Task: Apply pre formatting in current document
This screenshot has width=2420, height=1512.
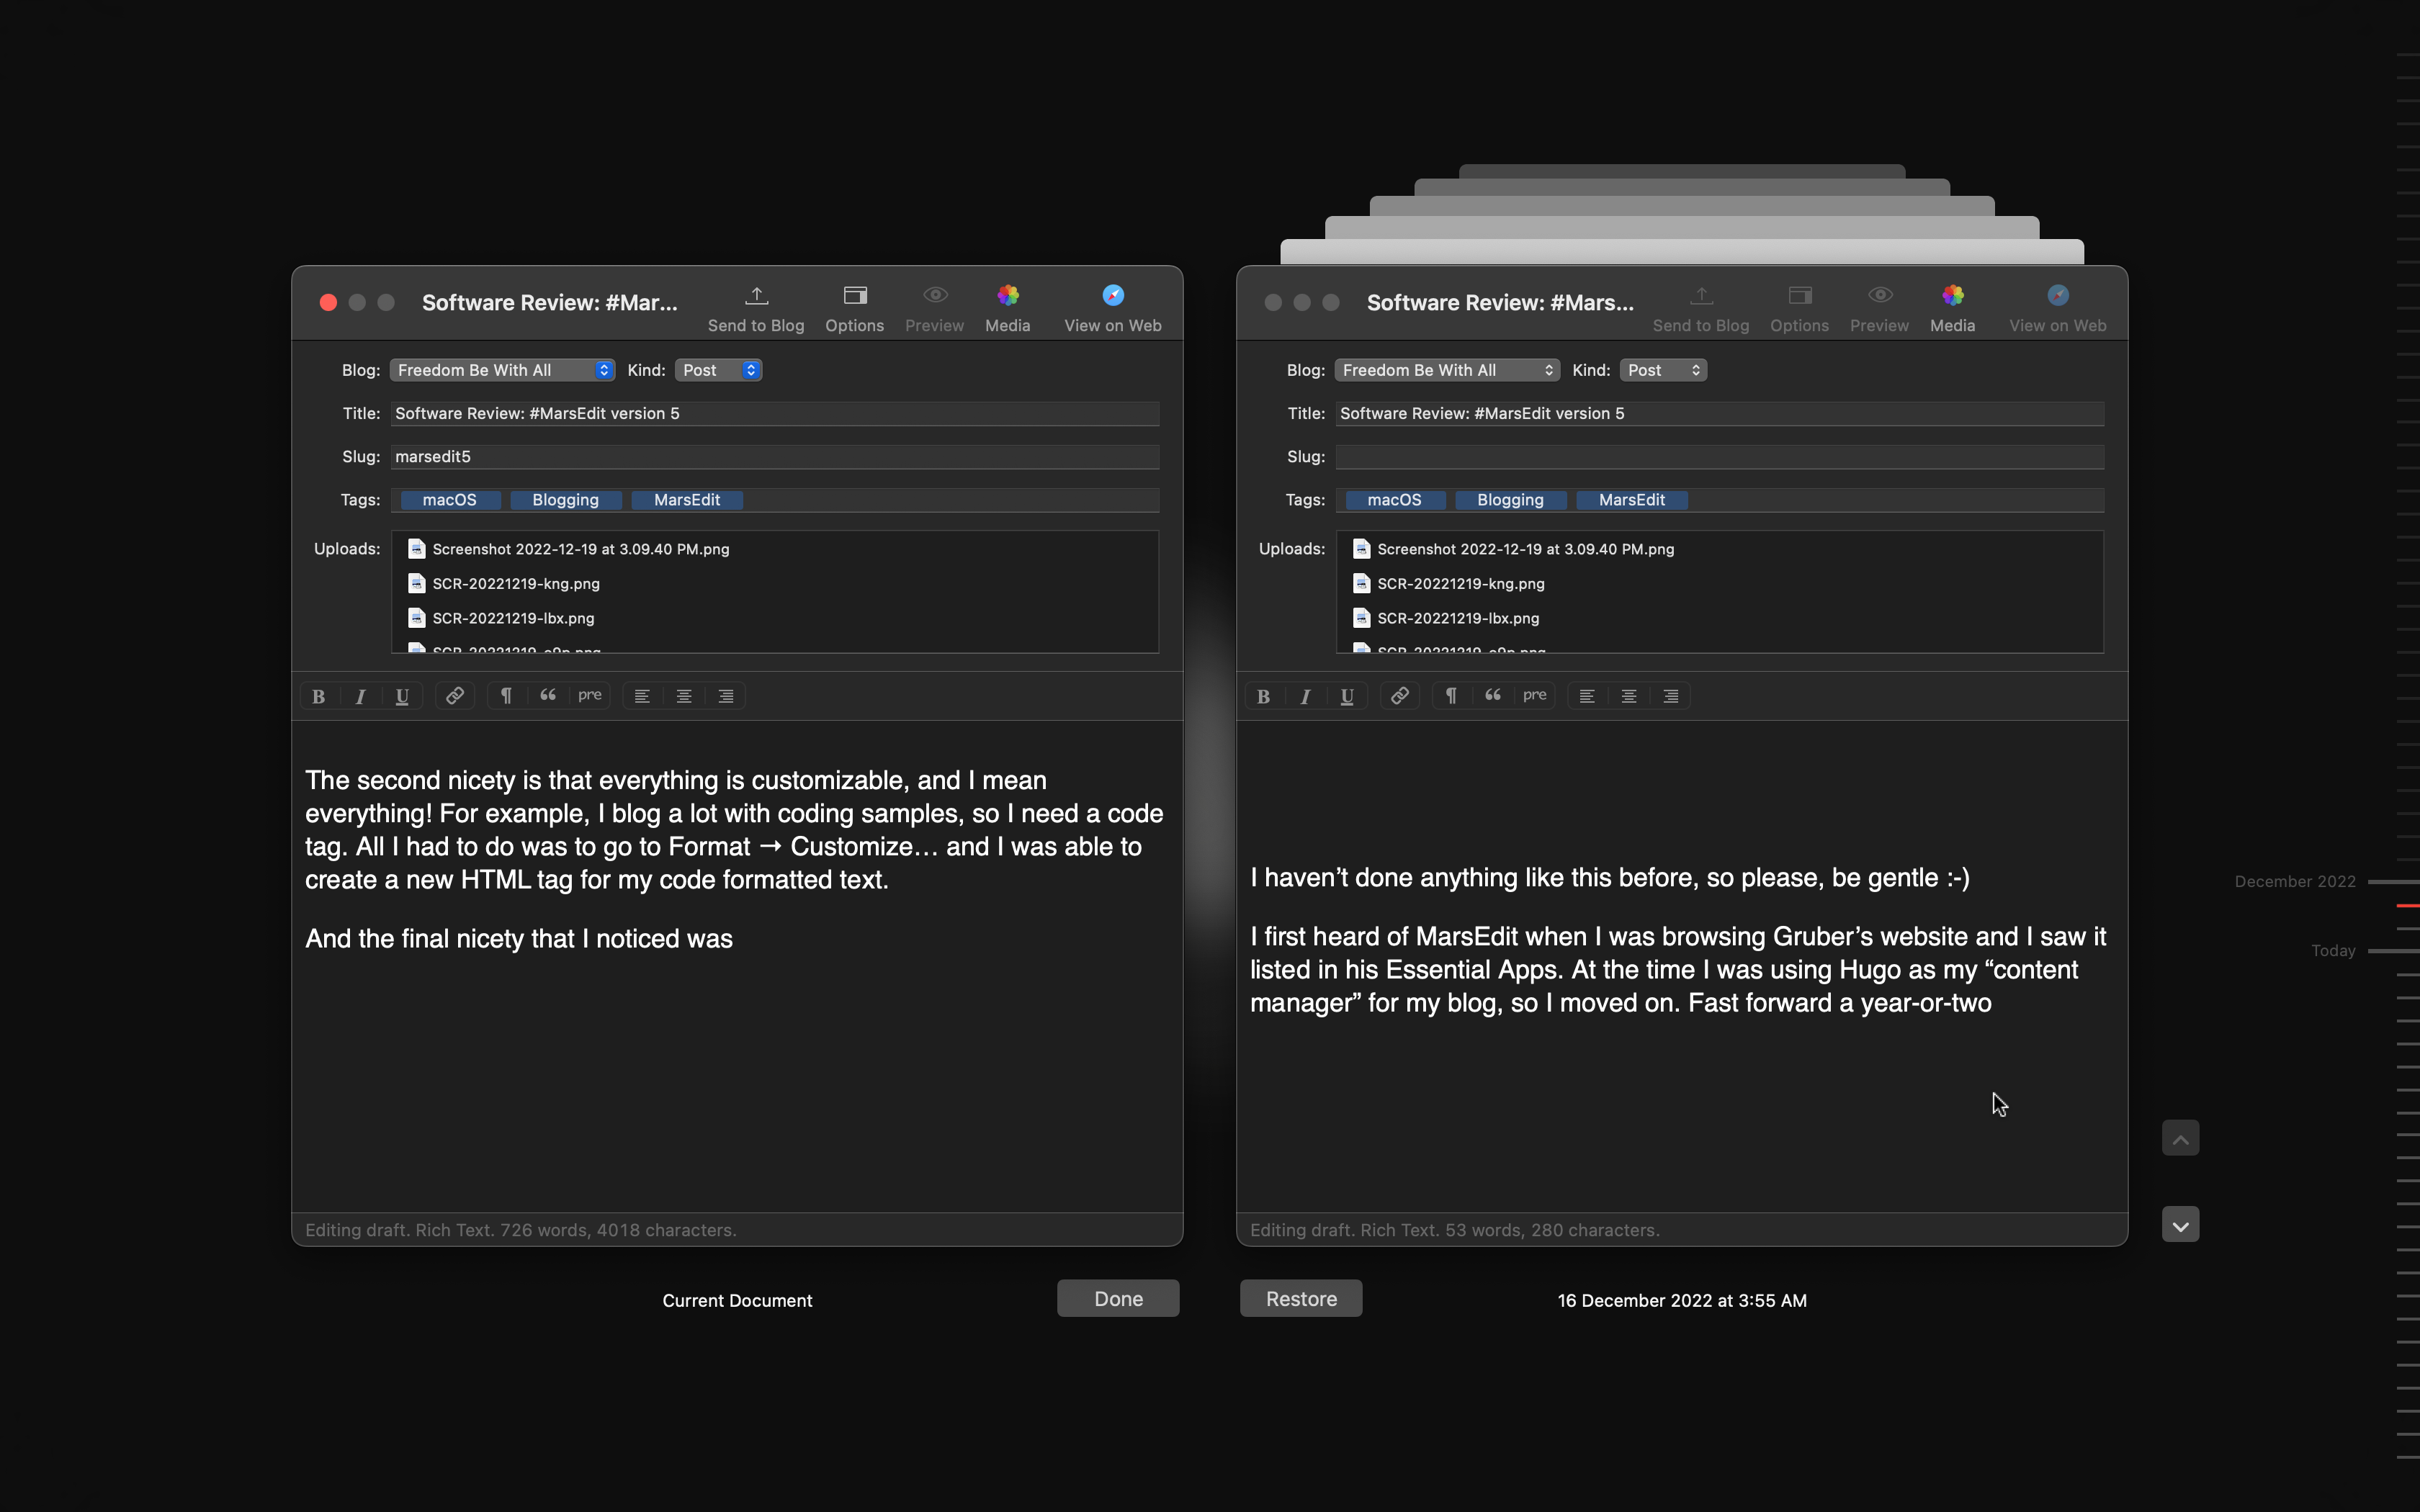Action: pos(590,696)
